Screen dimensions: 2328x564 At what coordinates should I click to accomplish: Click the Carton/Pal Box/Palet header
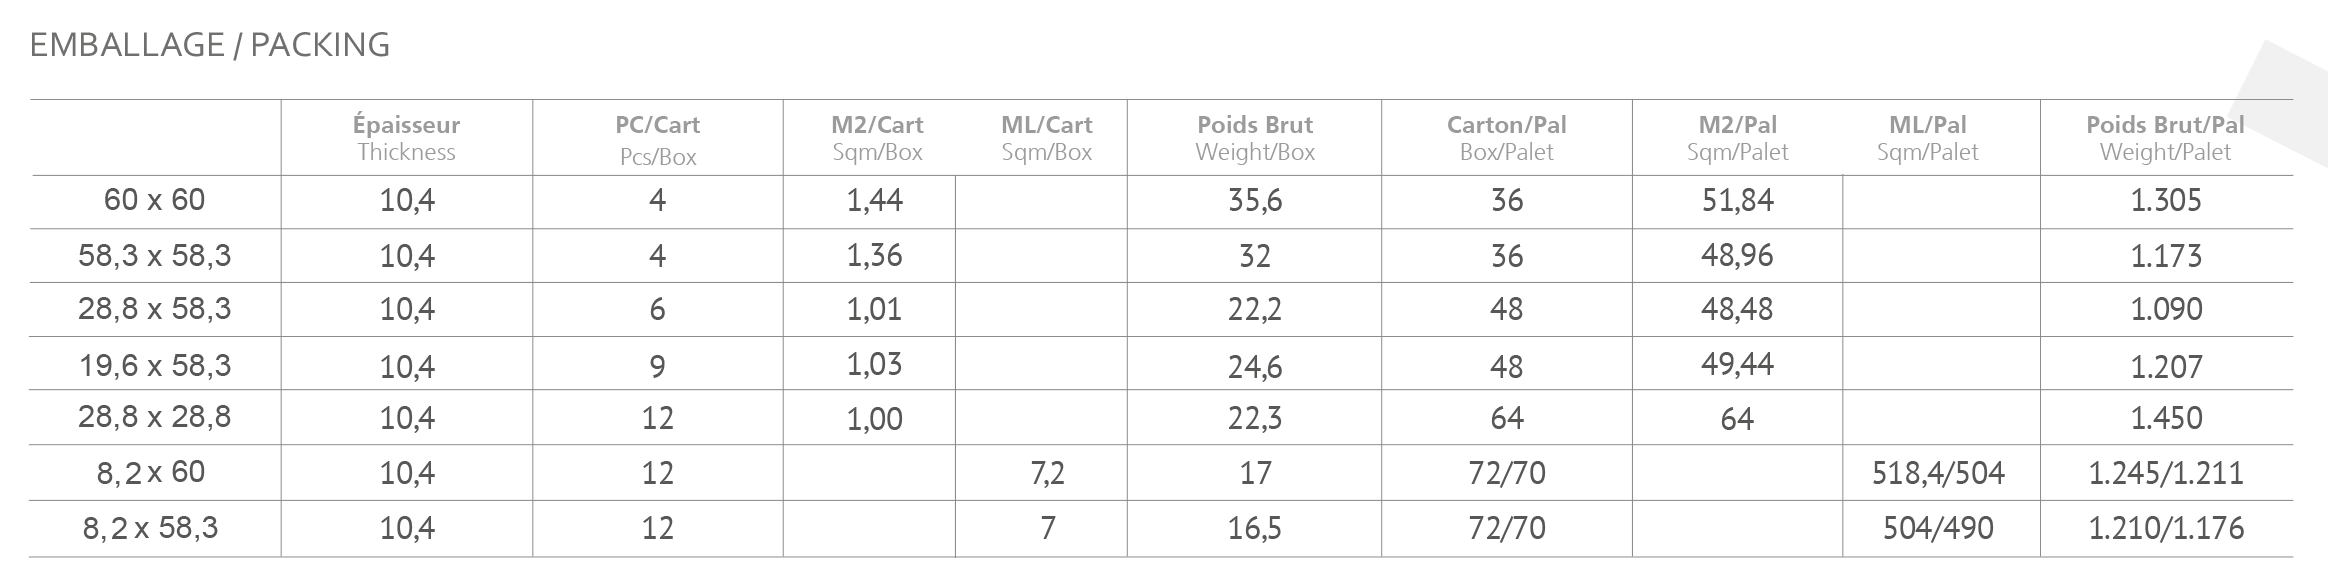1506,138
